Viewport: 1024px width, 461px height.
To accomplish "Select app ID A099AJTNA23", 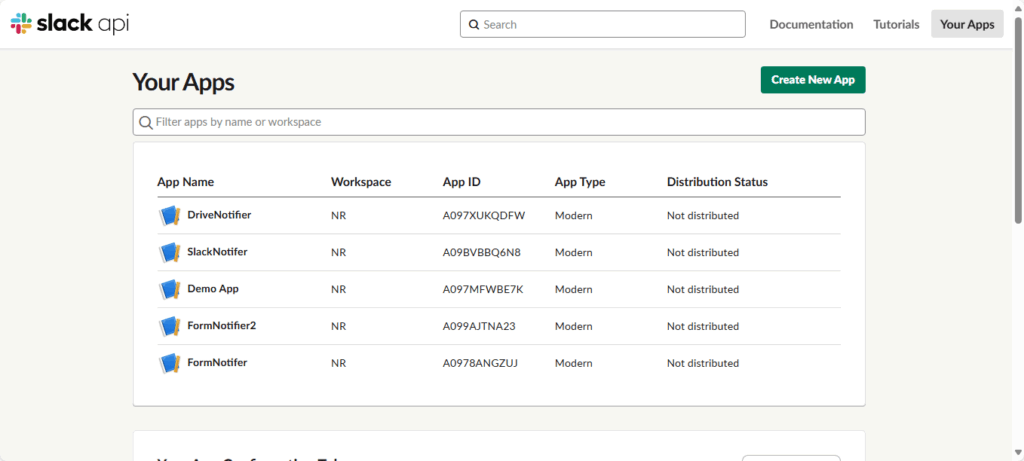I will [x=479, y=326].
